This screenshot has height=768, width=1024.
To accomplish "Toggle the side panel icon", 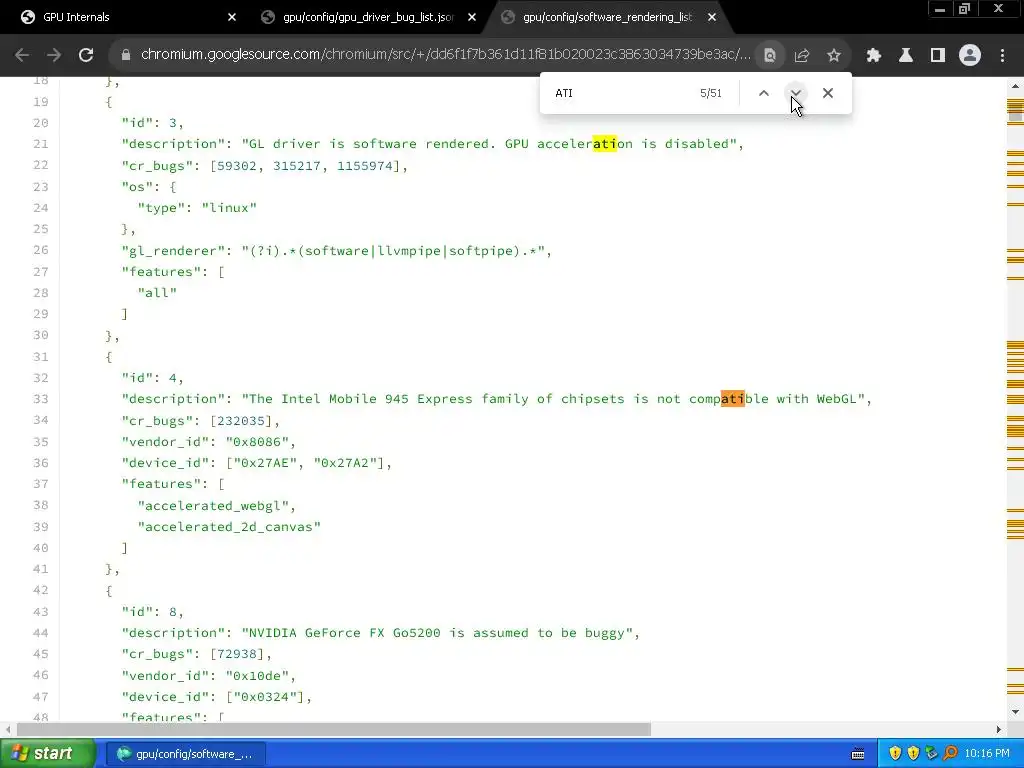I will click(x=938, y=56).
